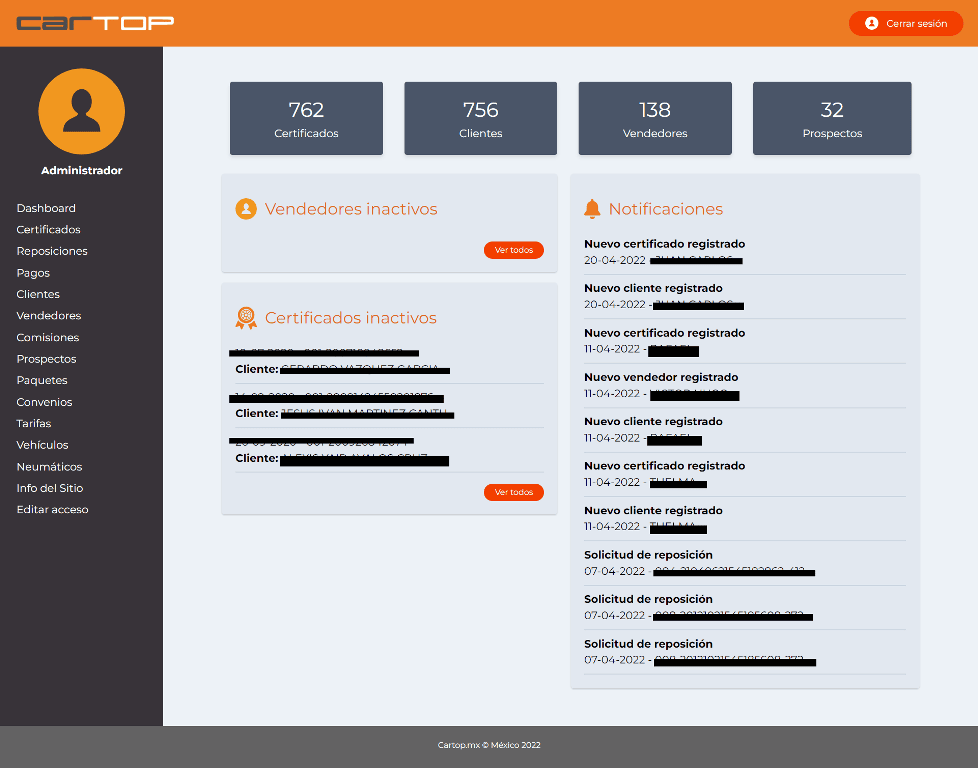Click the Administrador profile avatar icon
The height and width of the screenshot is (768, 978).
[81, 111]
